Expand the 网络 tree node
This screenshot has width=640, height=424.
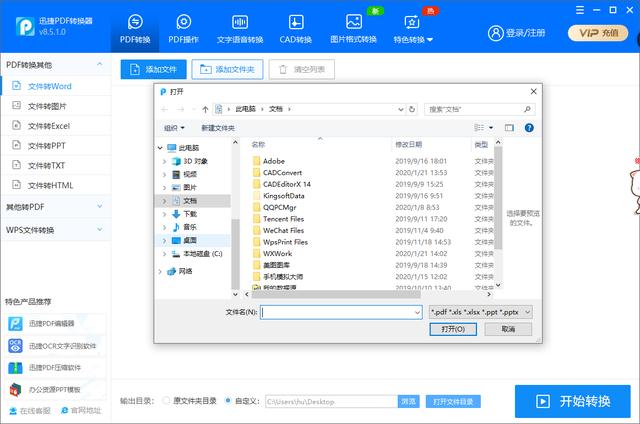click(x=160, y=271)
